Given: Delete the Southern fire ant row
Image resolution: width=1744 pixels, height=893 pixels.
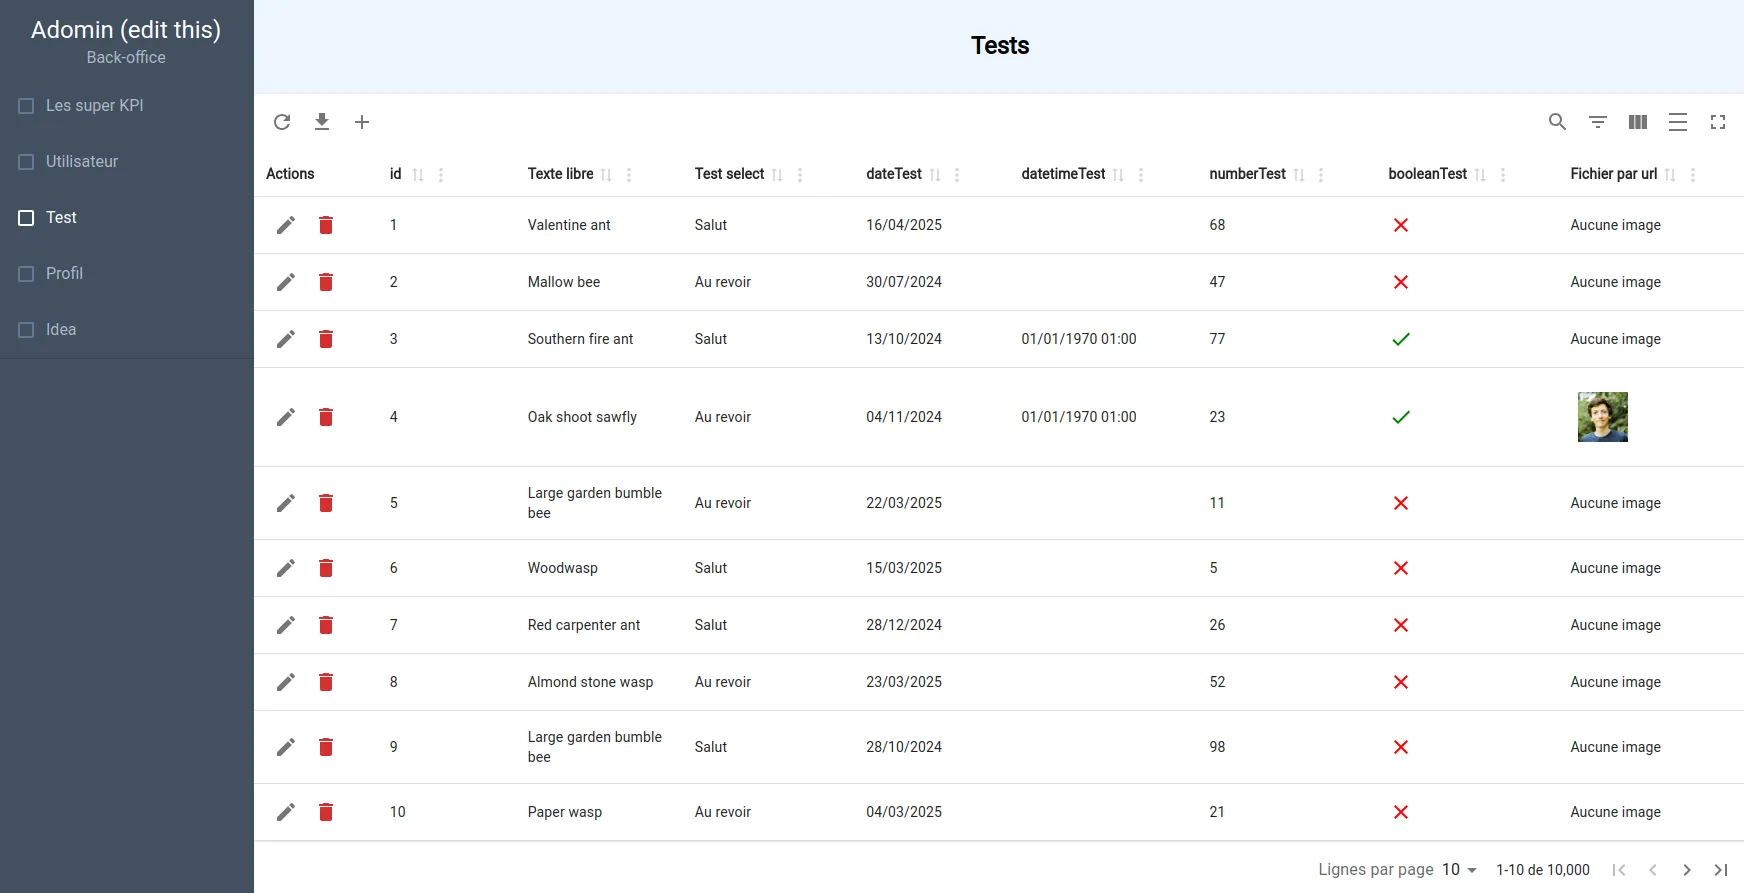Looking at the screenshot, I should 326,339.
